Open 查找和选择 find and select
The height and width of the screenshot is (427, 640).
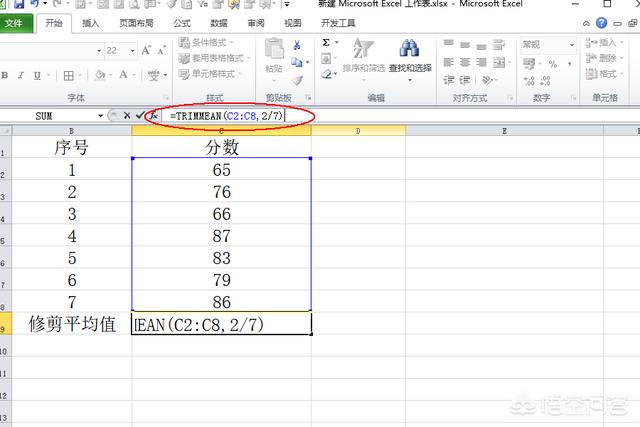click(x=410, y=58)
